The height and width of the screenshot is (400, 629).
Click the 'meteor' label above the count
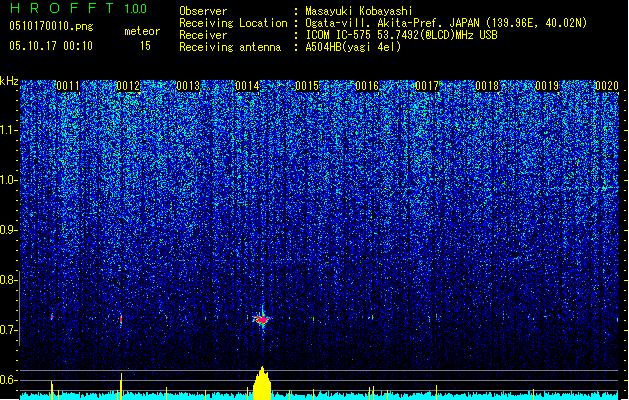(x=142, y=31)
